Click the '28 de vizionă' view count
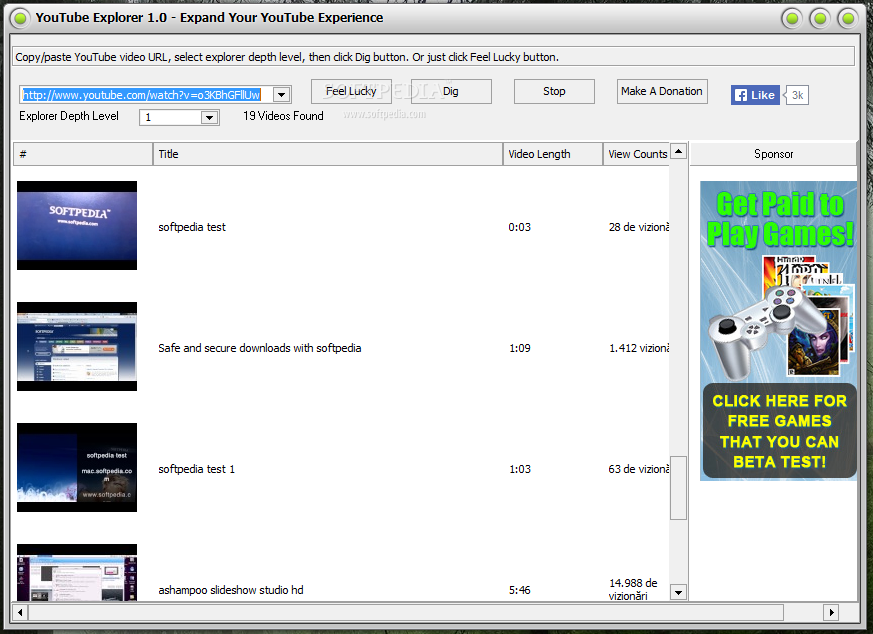The width and height of the screenshot is (873, 634). 639,227
